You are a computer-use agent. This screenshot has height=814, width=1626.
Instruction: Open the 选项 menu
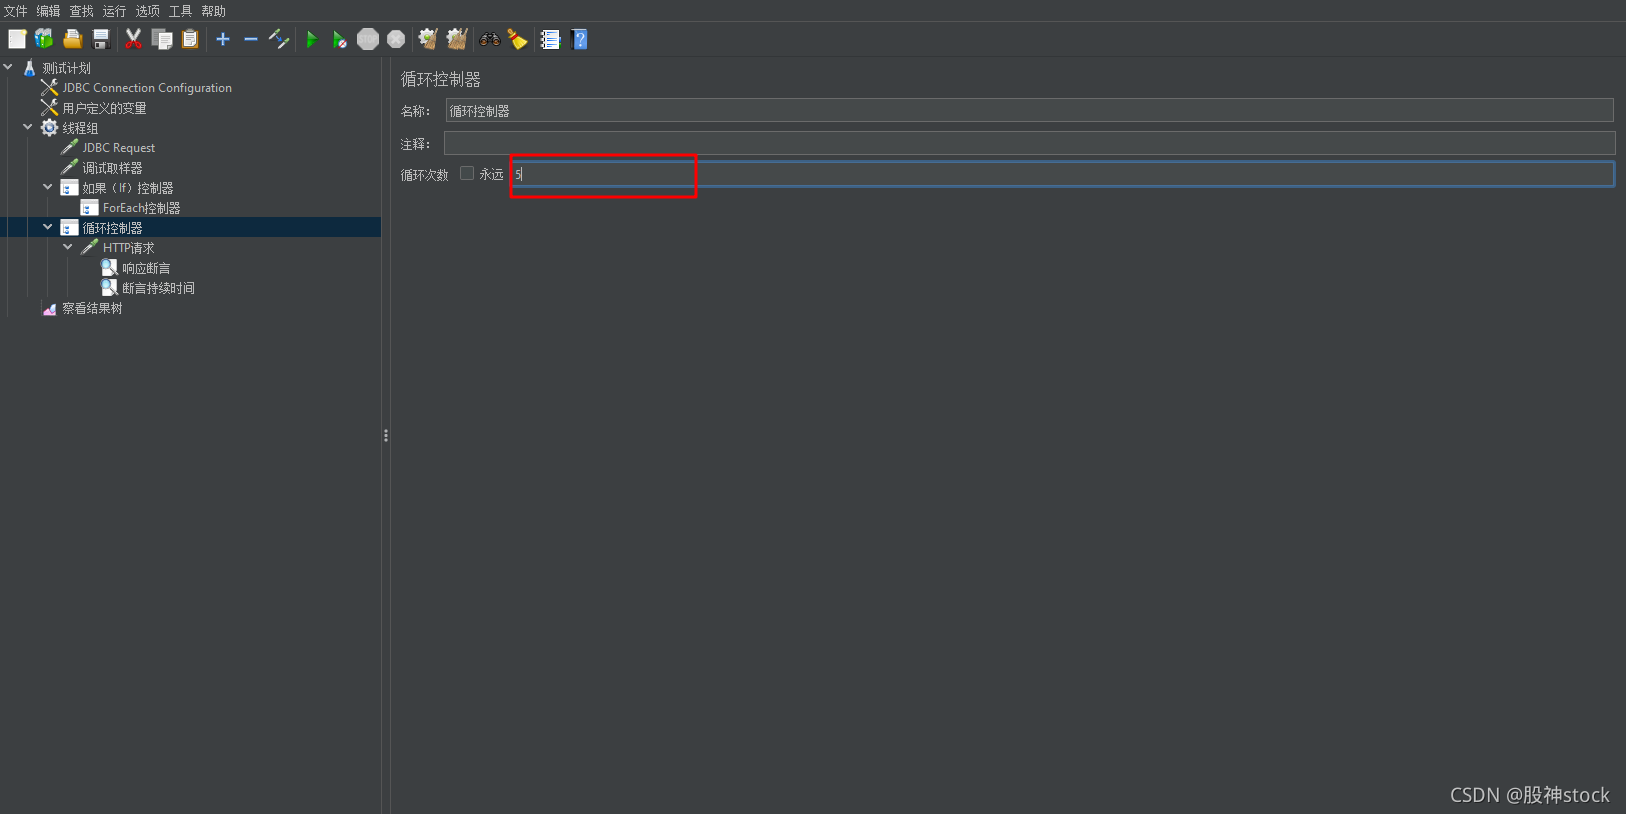pos(148,11)
